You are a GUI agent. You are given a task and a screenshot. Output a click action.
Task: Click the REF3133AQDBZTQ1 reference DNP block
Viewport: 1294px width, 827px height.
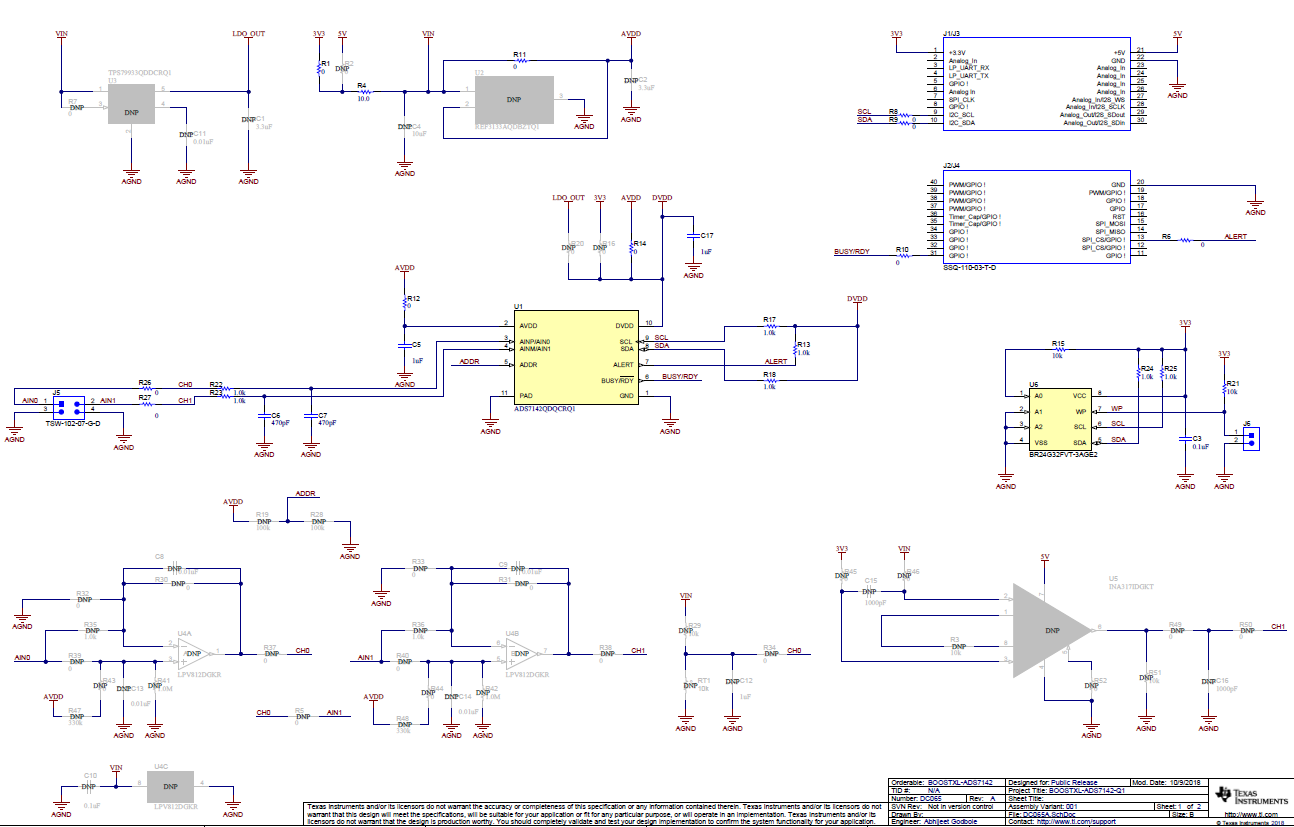[x=513, y=100]
